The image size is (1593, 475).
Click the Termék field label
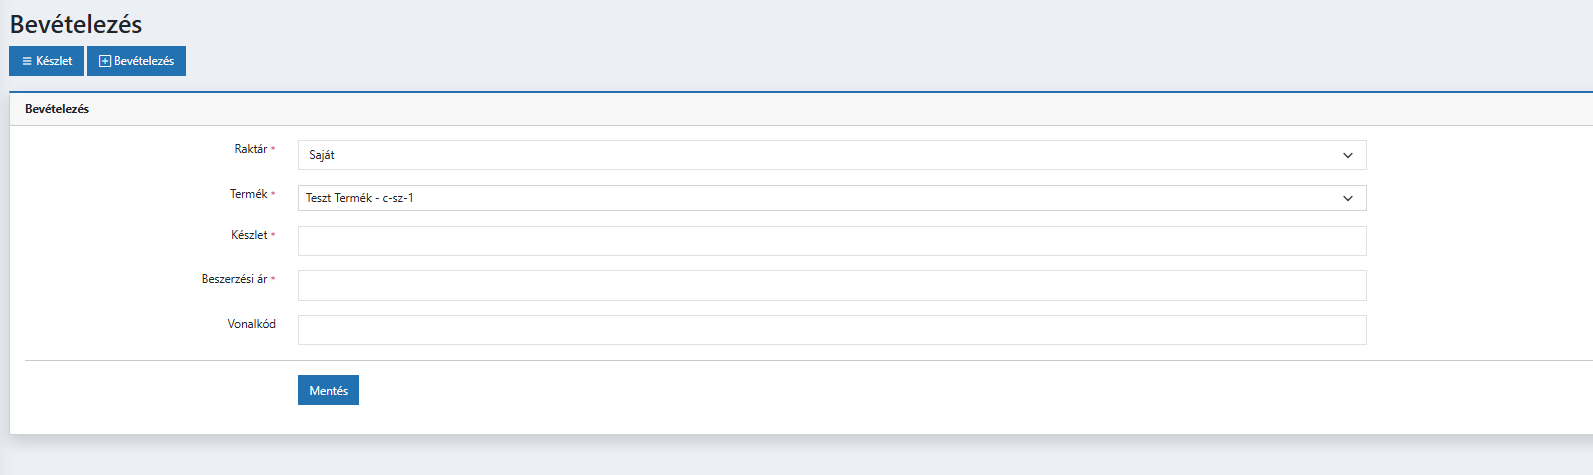click(x=248, y=194)
